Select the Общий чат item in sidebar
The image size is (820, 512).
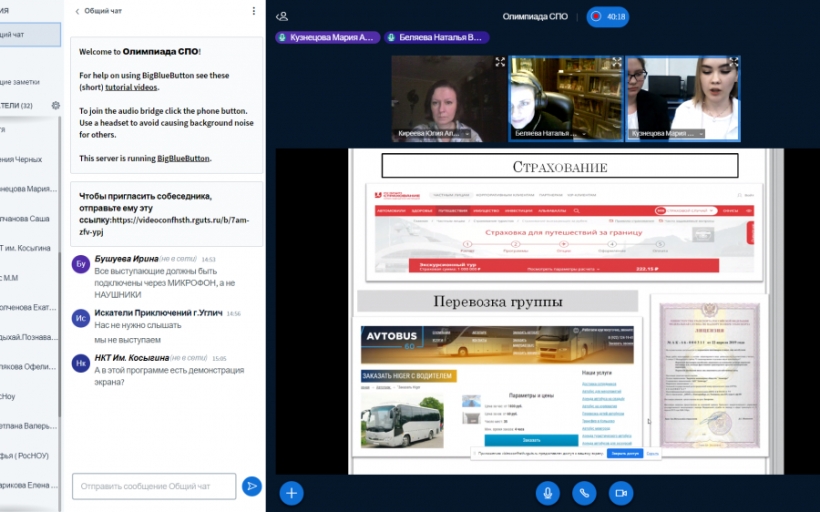(x=29, y=35)
